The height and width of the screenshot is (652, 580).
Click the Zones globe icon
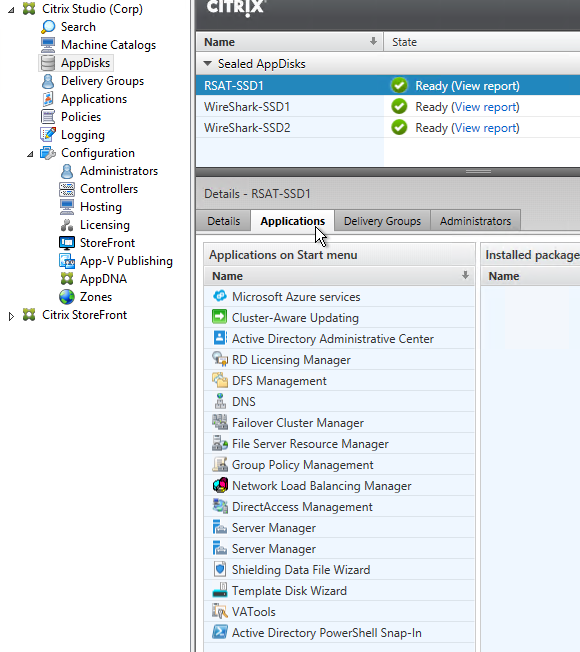[x=67, y=297]
